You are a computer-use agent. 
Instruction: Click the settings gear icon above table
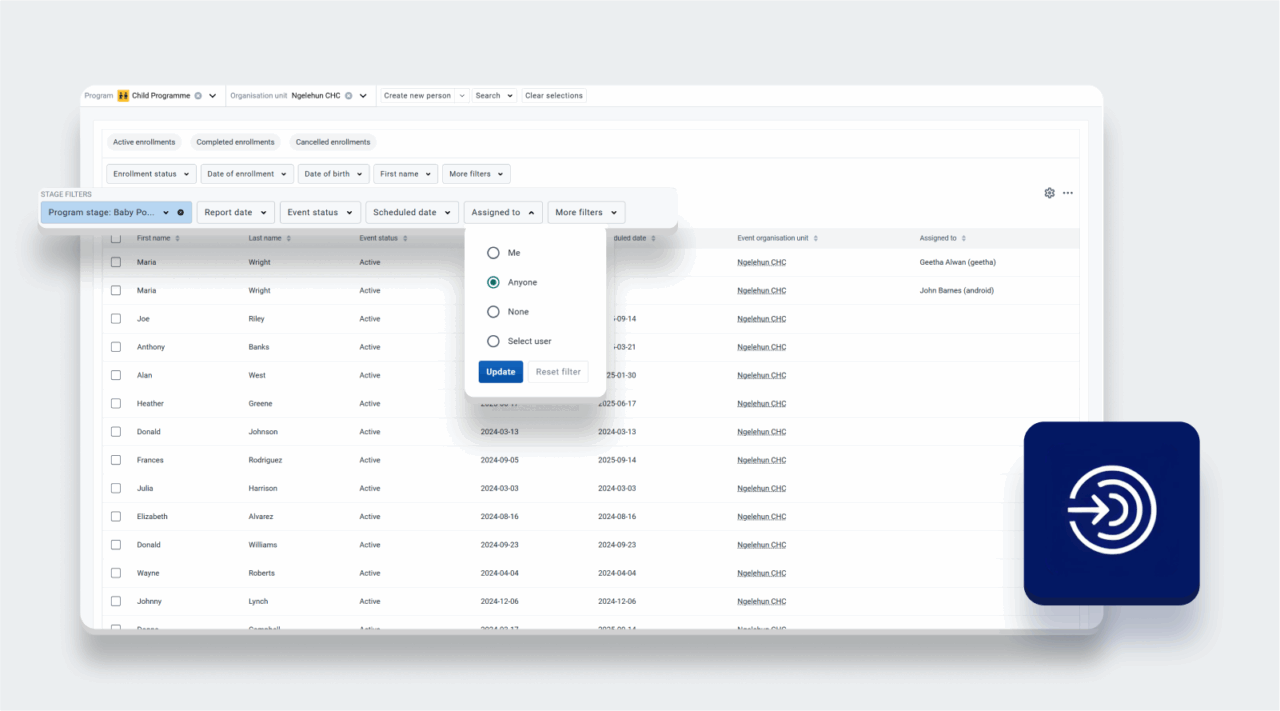pyautogui.click(x=1049, y=193)
